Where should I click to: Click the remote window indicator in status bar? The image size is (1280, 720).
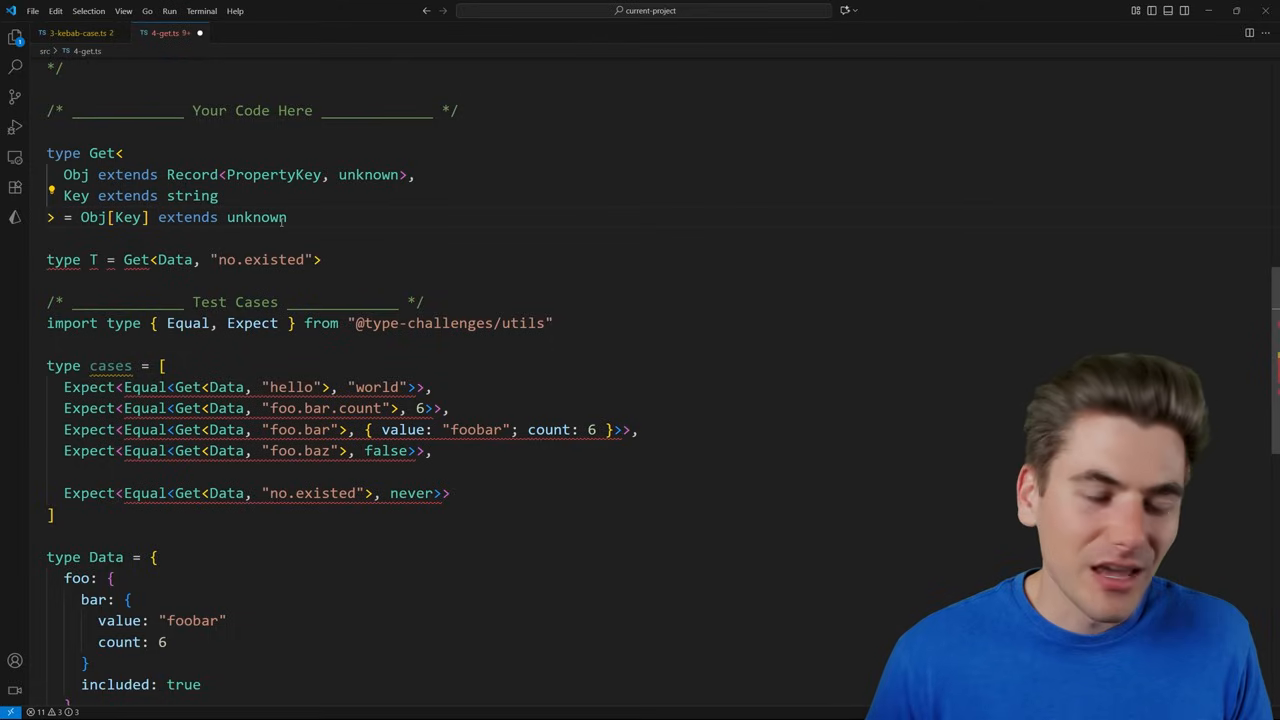11,712
